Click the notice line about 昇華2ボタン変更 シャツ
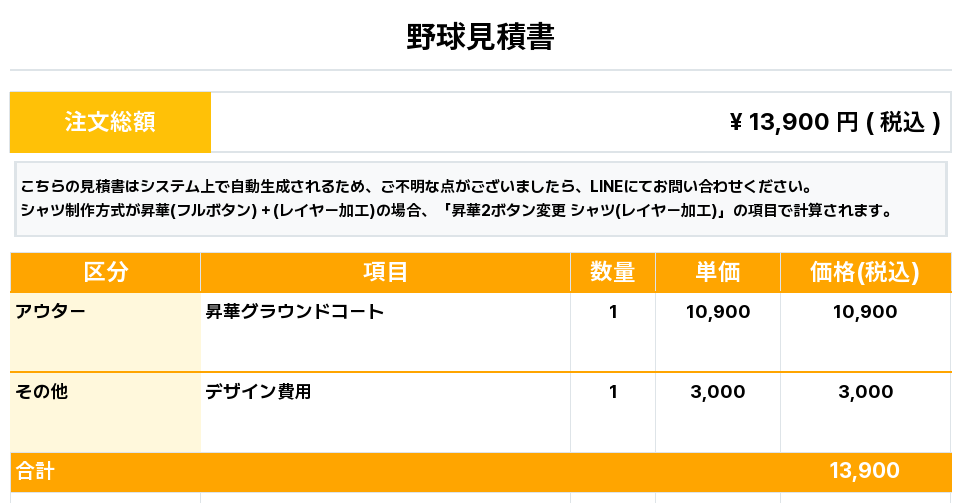 tap(455, 211)
